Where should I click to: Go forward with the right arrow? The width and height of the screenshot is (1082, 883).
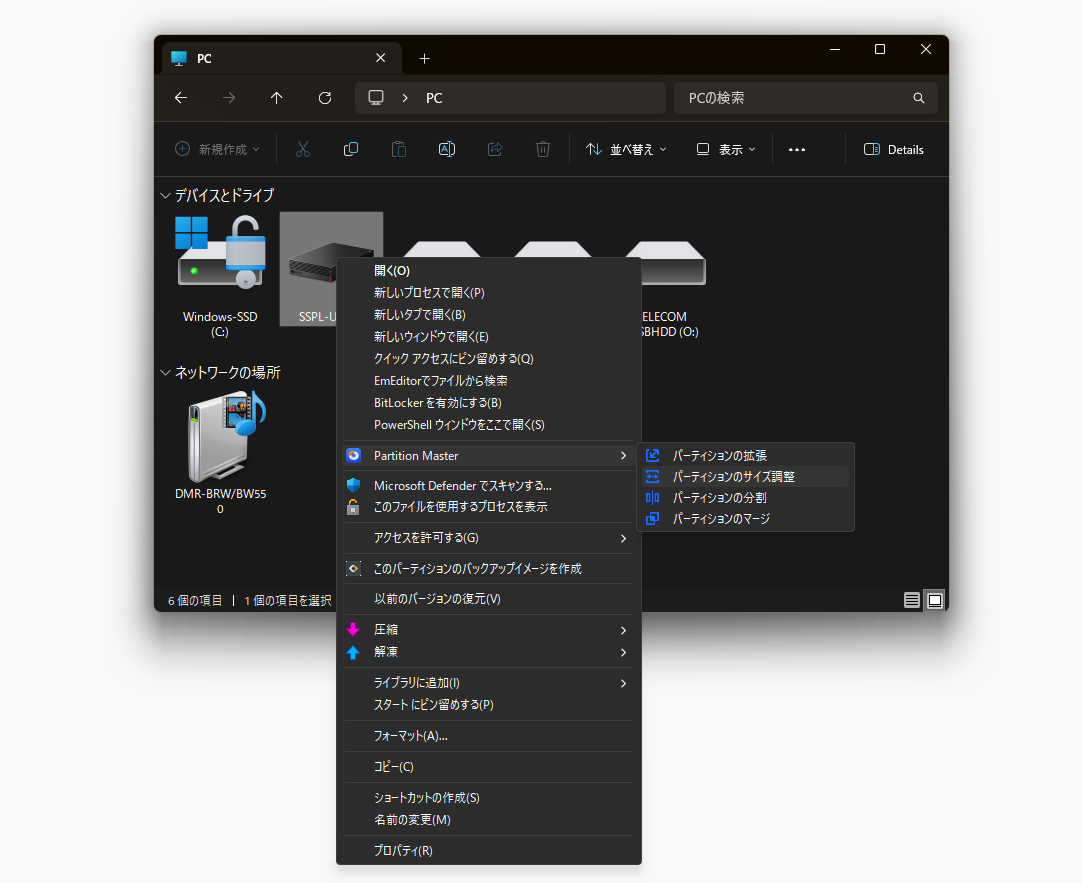pyautogui.click(x=229, y=98)
